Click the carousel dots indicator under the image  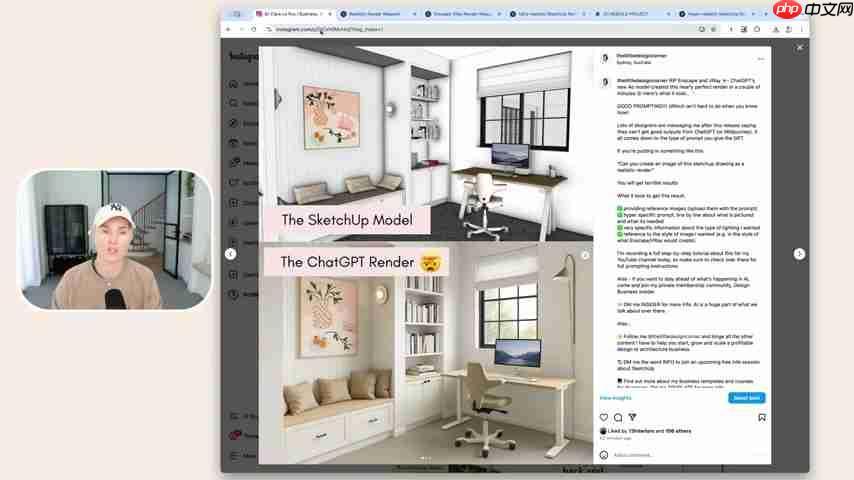pos(425,459)
